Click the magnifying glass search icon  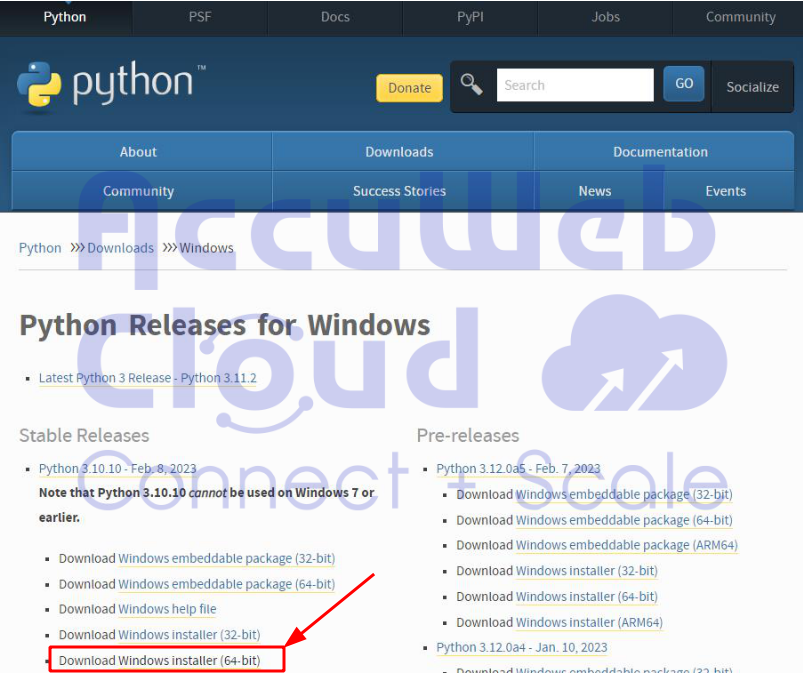pos(472,85)
